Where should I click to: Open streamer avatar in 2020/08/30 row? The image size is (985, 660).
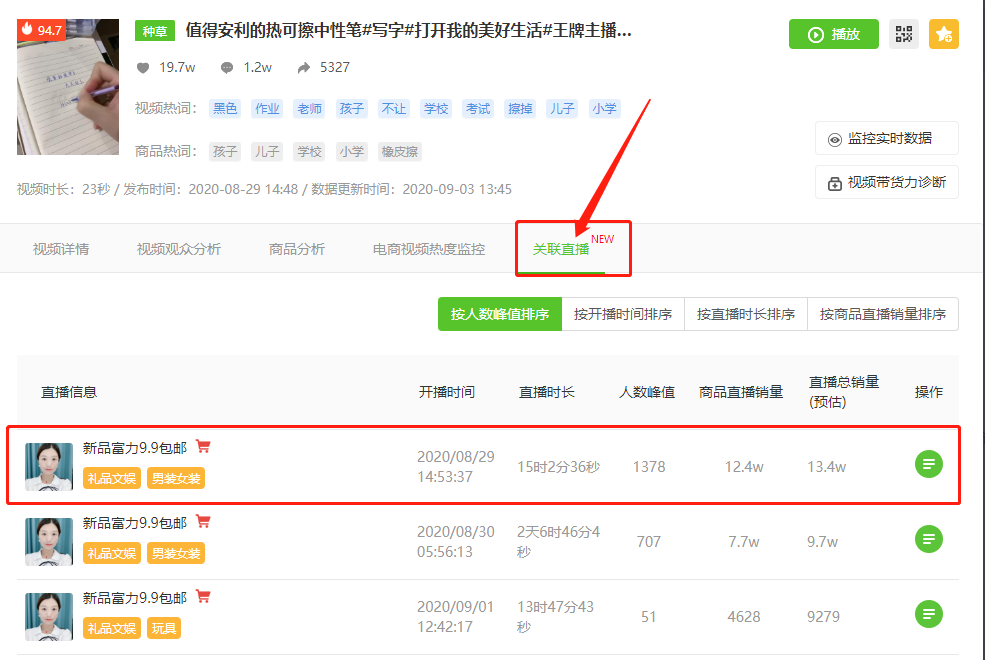[x=49, y=541]
